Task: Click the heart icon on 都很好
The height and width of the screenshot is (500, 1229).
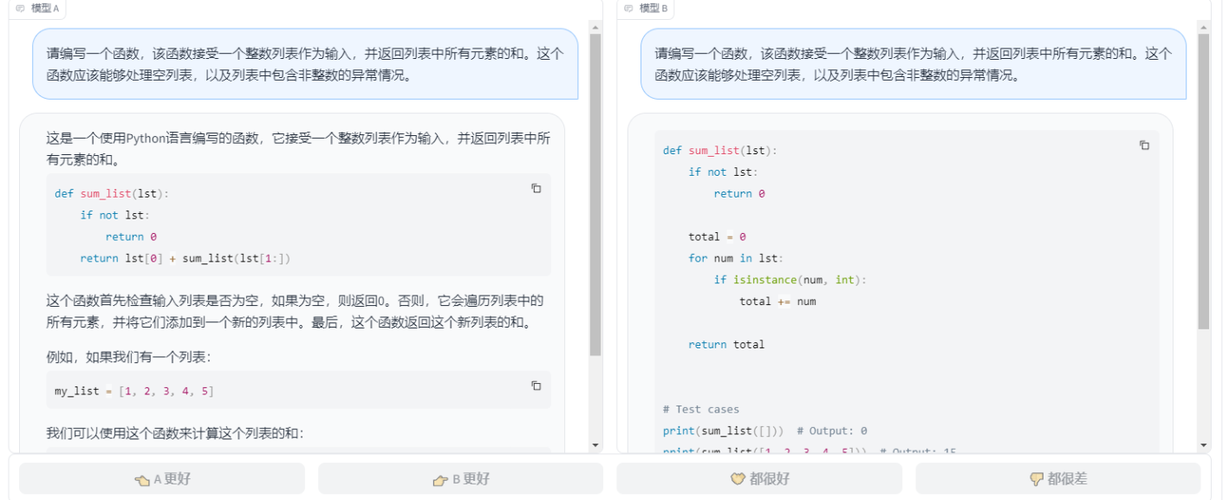Action: [x=739, y=479]
